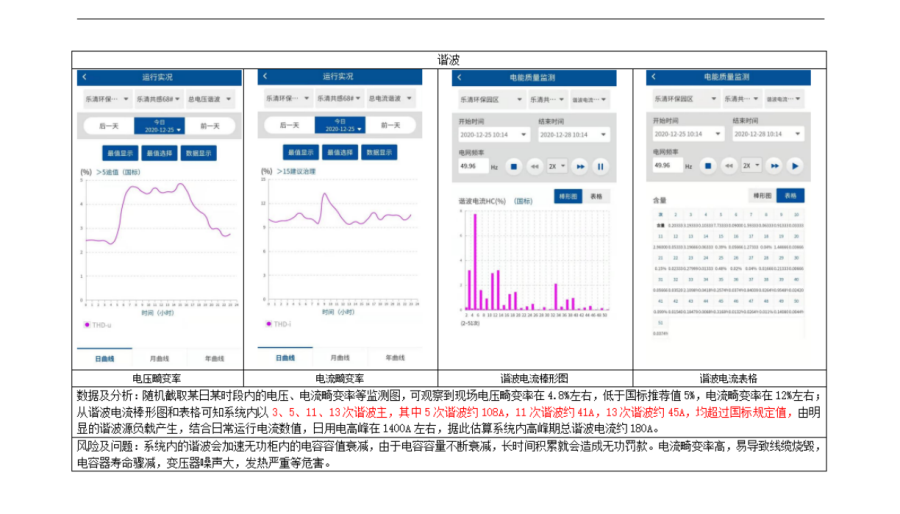Fast-forward playback in the harmonic table panel
Viewport: 900px width, 514px height.
click(773, 165)
